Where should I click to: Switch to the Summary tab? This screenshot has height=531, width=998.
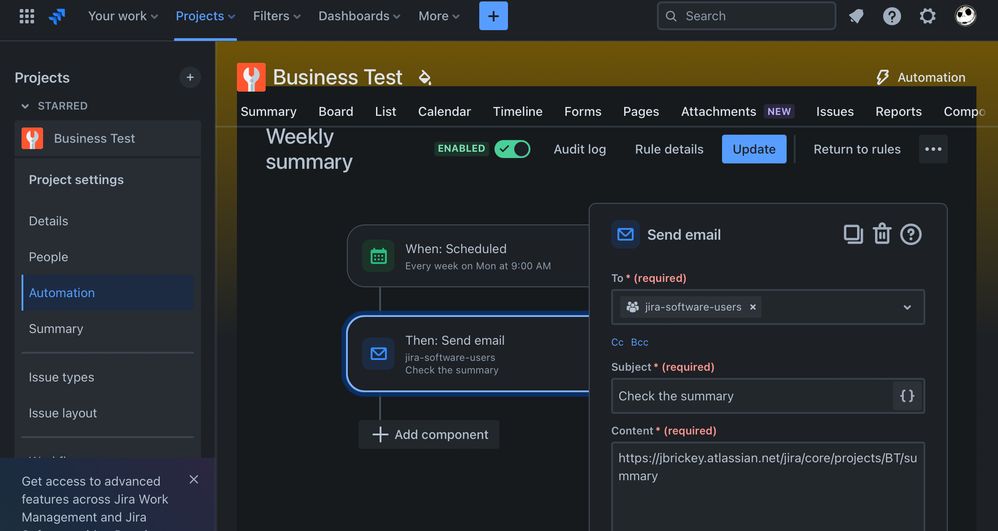pos(269,111)
